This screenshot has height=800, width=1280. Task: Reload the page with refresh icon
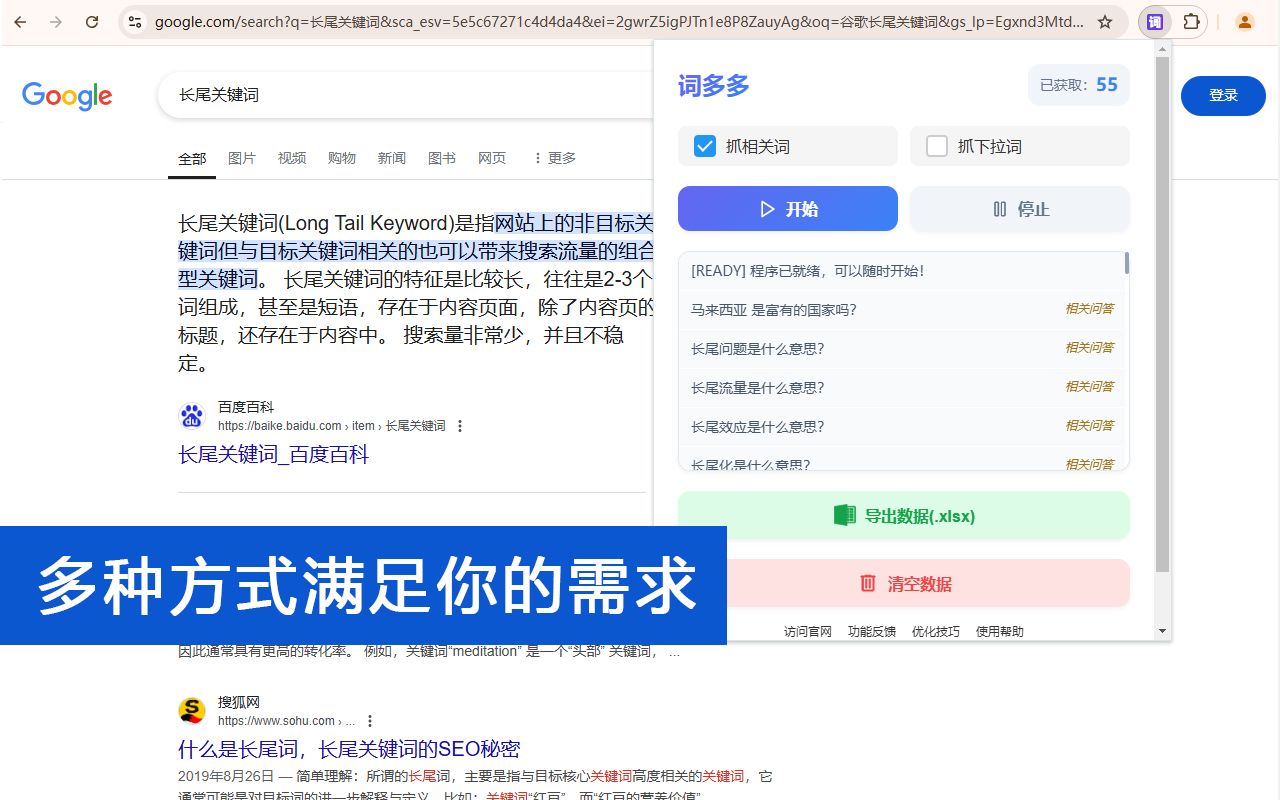tap(92, 21)
